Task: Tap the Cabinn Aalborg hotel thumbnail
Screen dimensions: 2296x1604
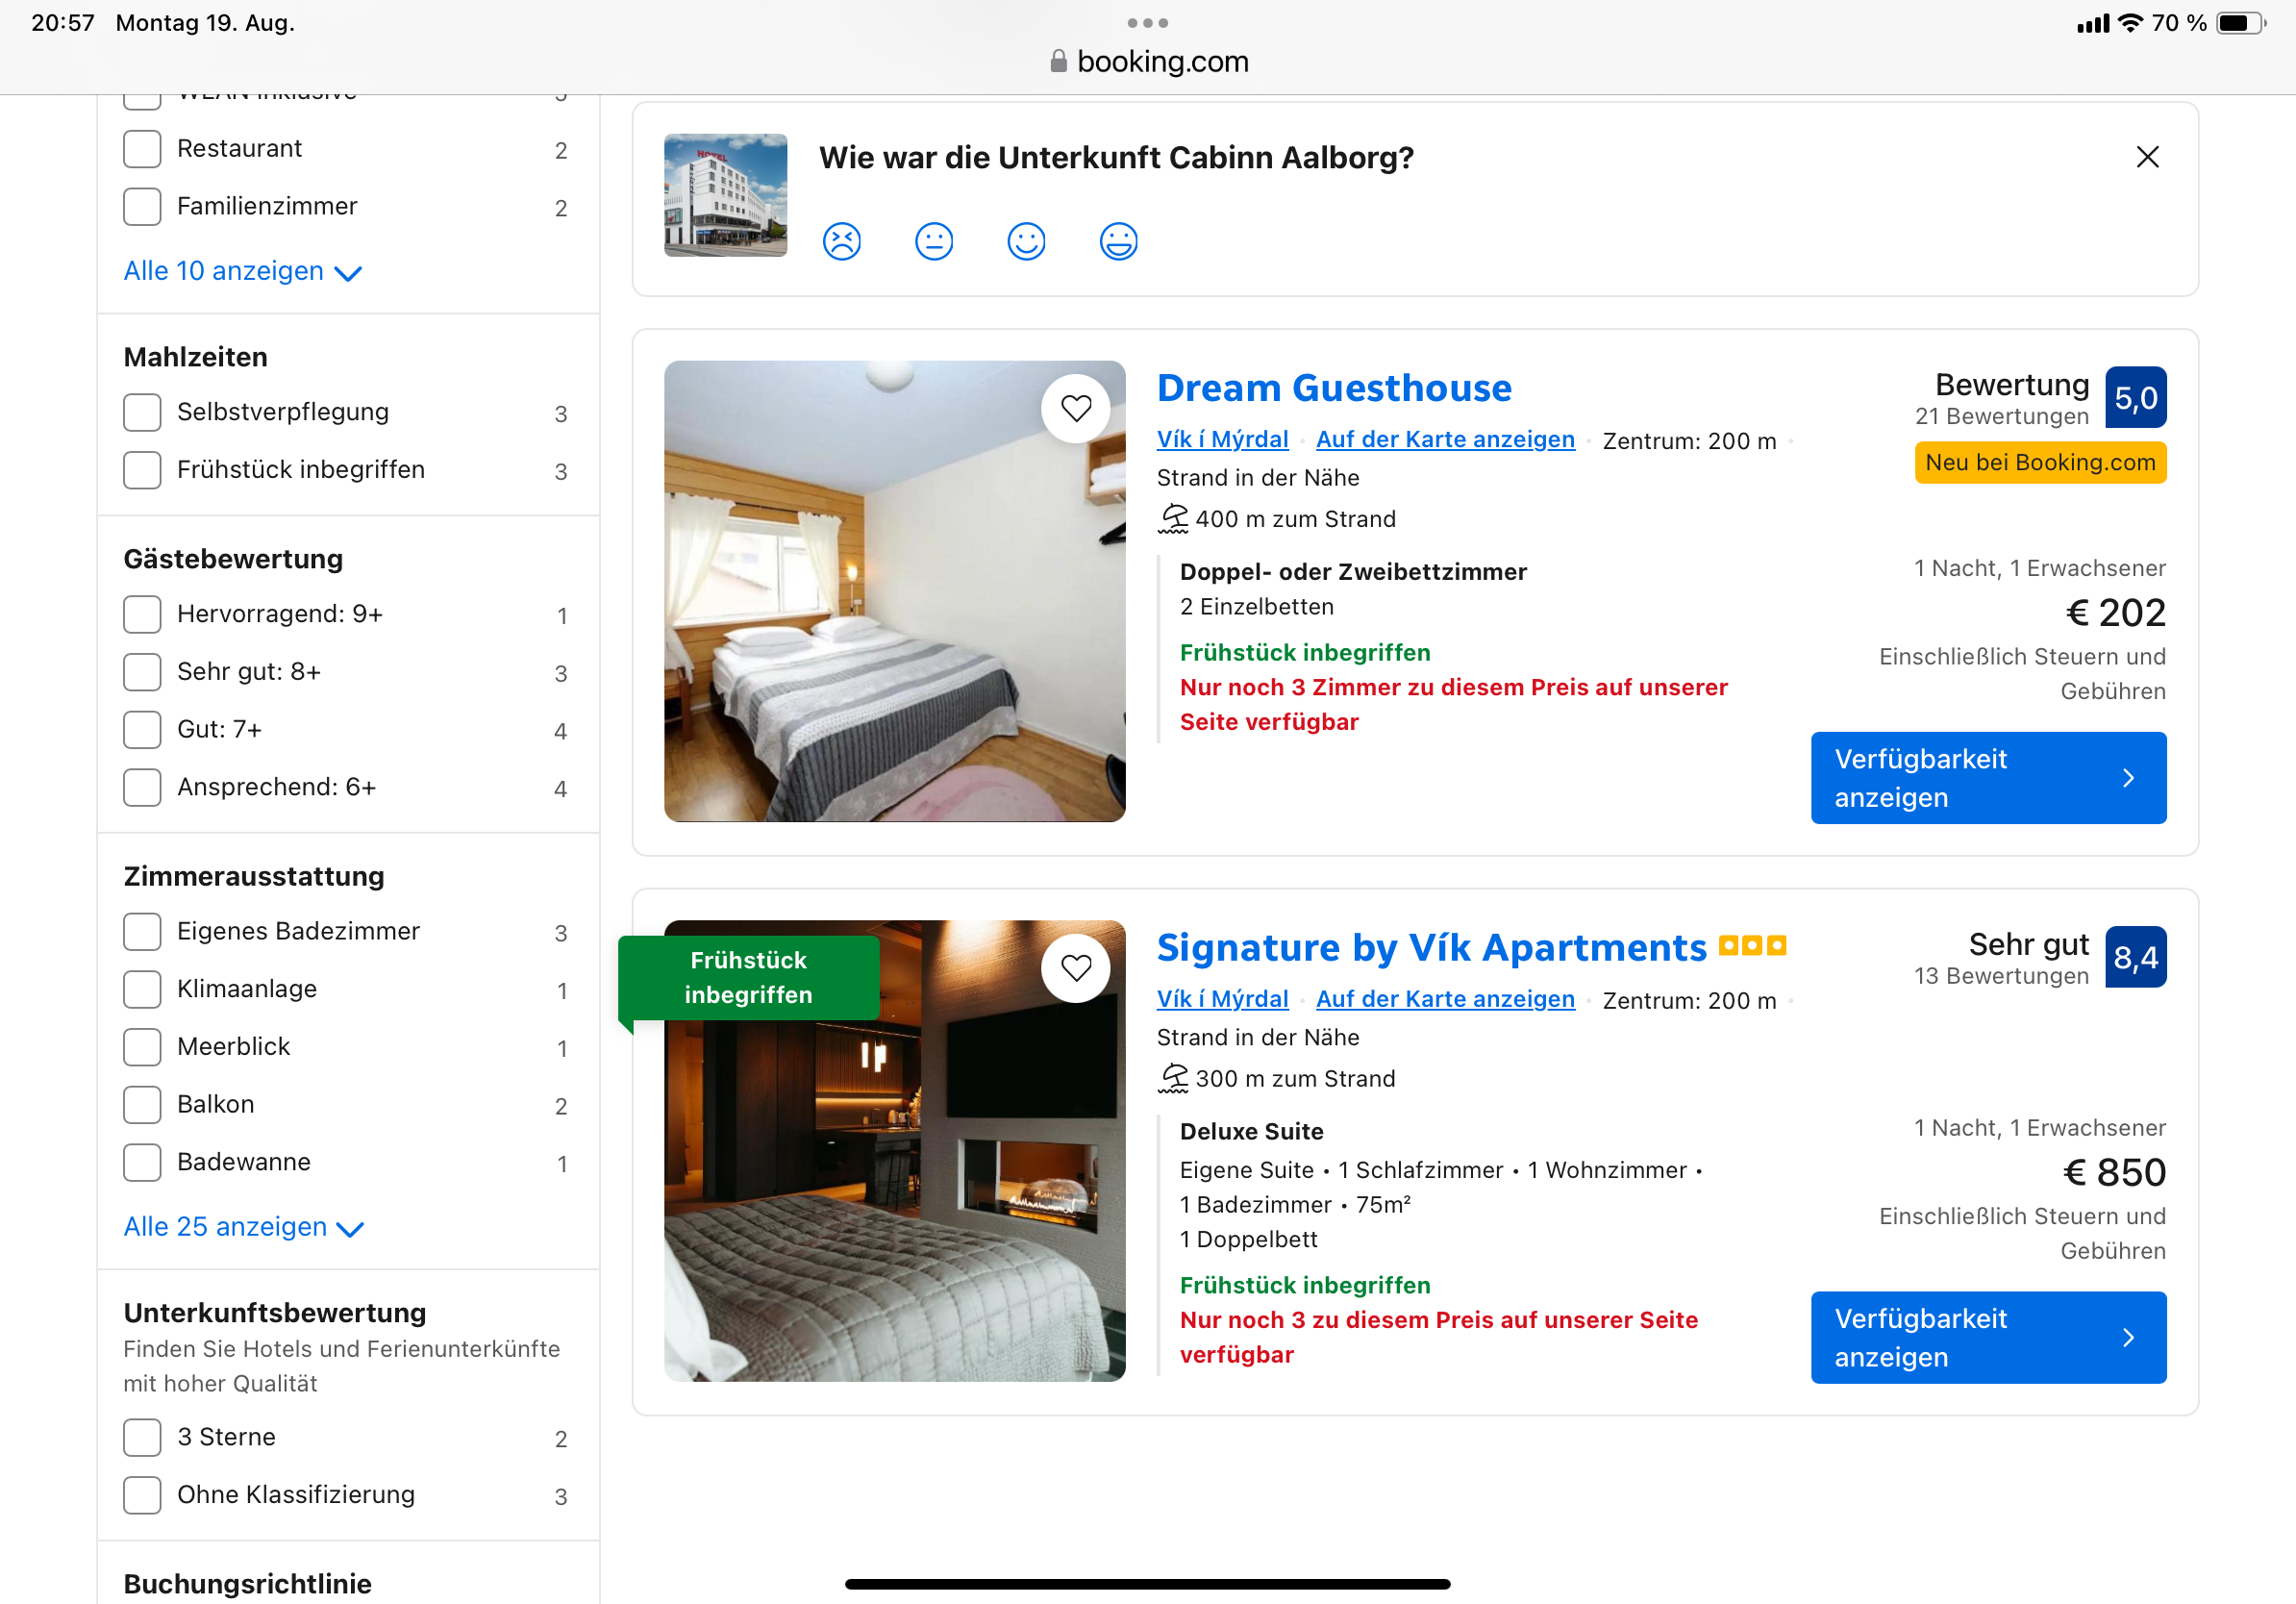Action: (725, 195)
